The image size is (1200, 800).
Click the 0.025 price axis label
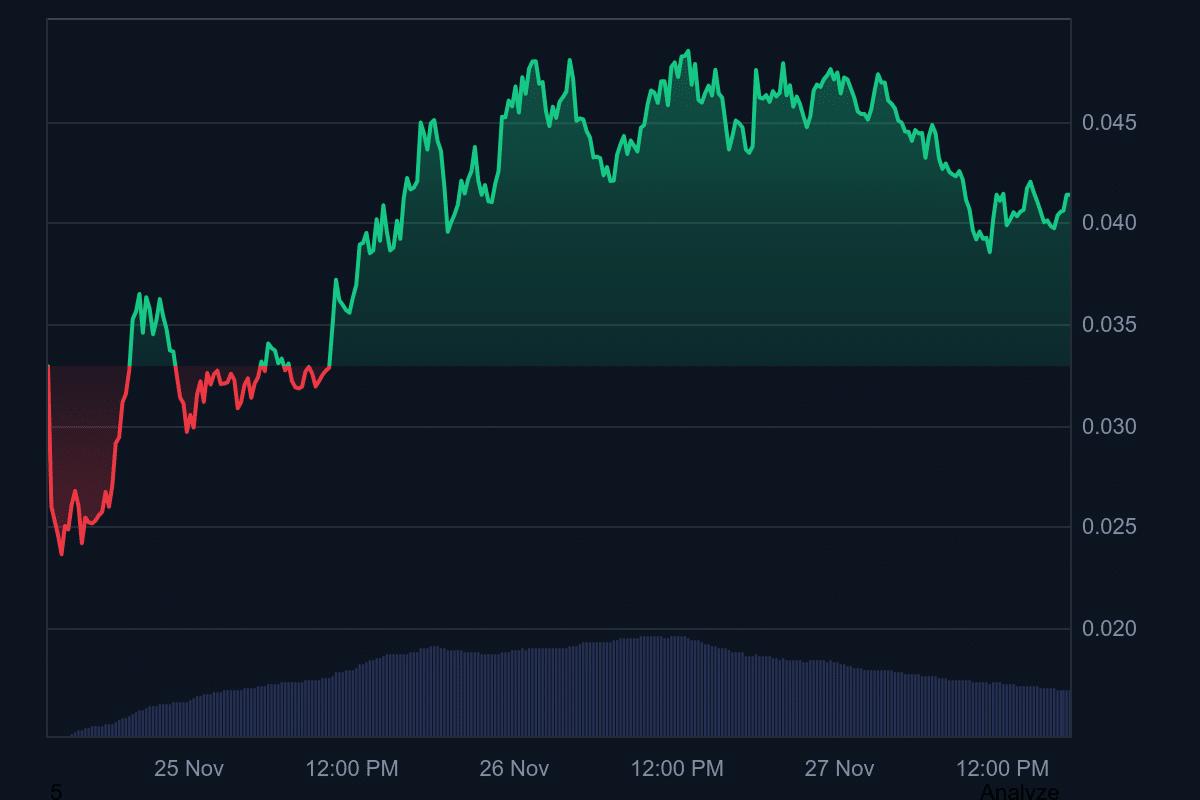click(x=1109, y=527)
